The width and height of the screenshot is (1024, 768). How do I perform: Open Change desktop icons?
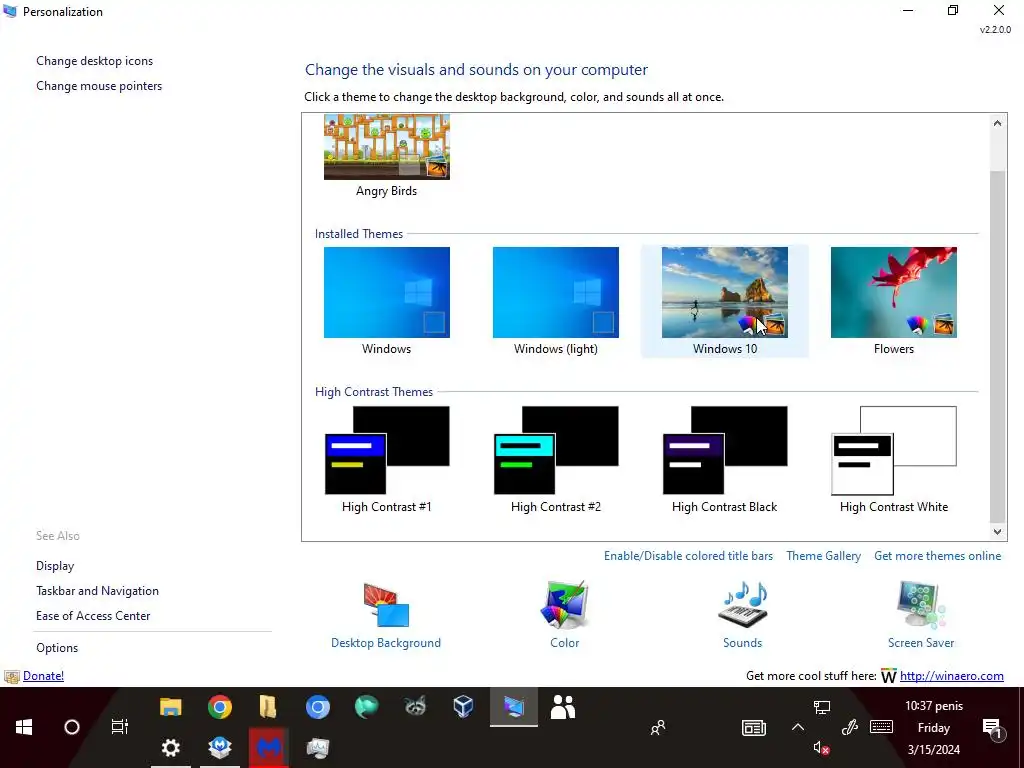click(95, 61)
